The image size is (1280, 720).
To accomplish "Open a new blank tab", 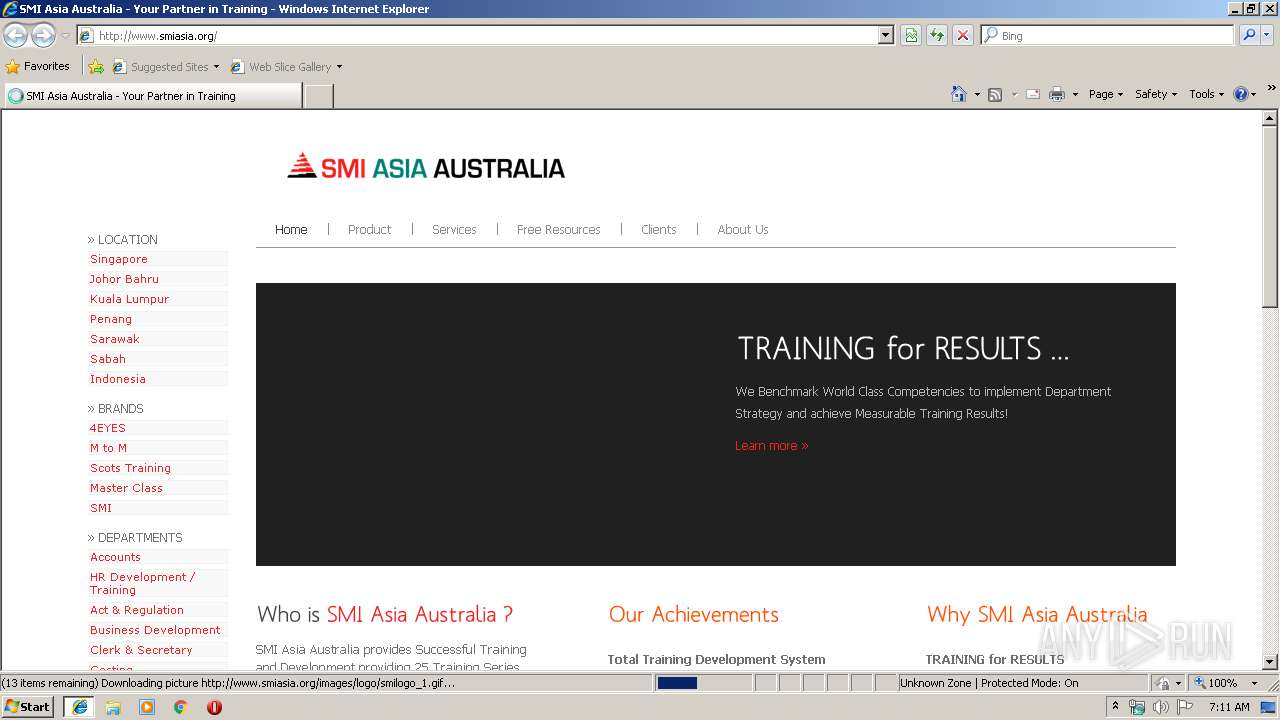I will 318,96.
